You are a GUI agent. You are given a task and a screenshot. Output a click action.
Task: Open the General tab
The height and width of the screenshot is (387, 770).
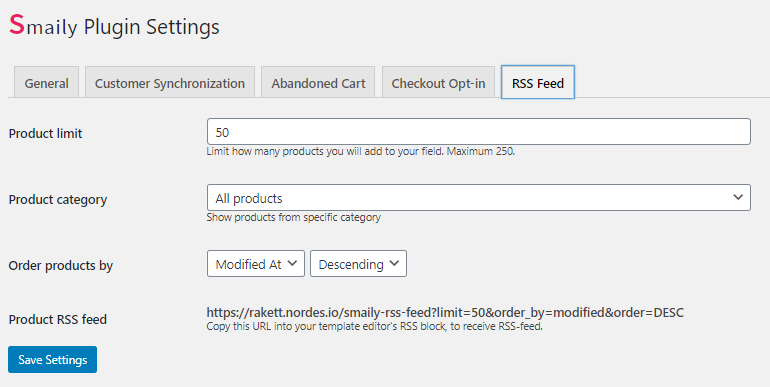tap(47, 83)
